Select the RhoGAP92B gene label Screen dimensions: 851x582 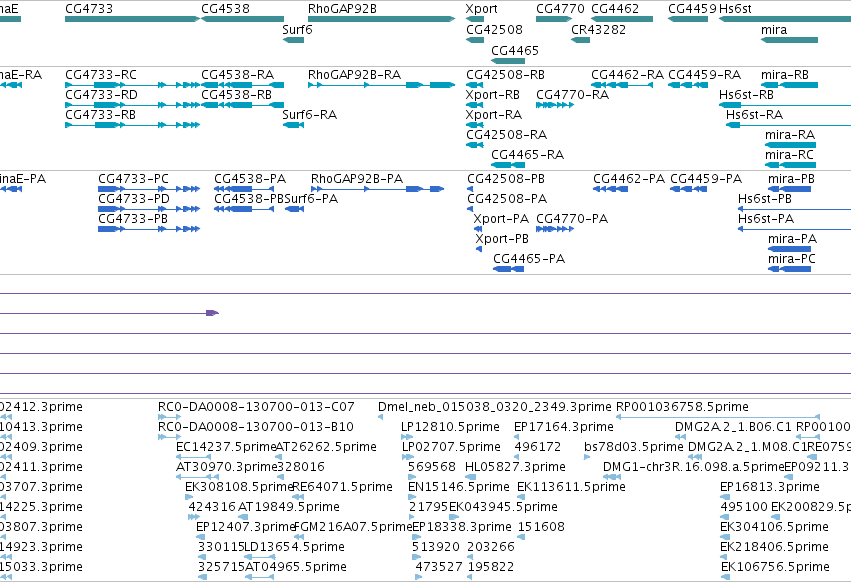pos(342,9)
